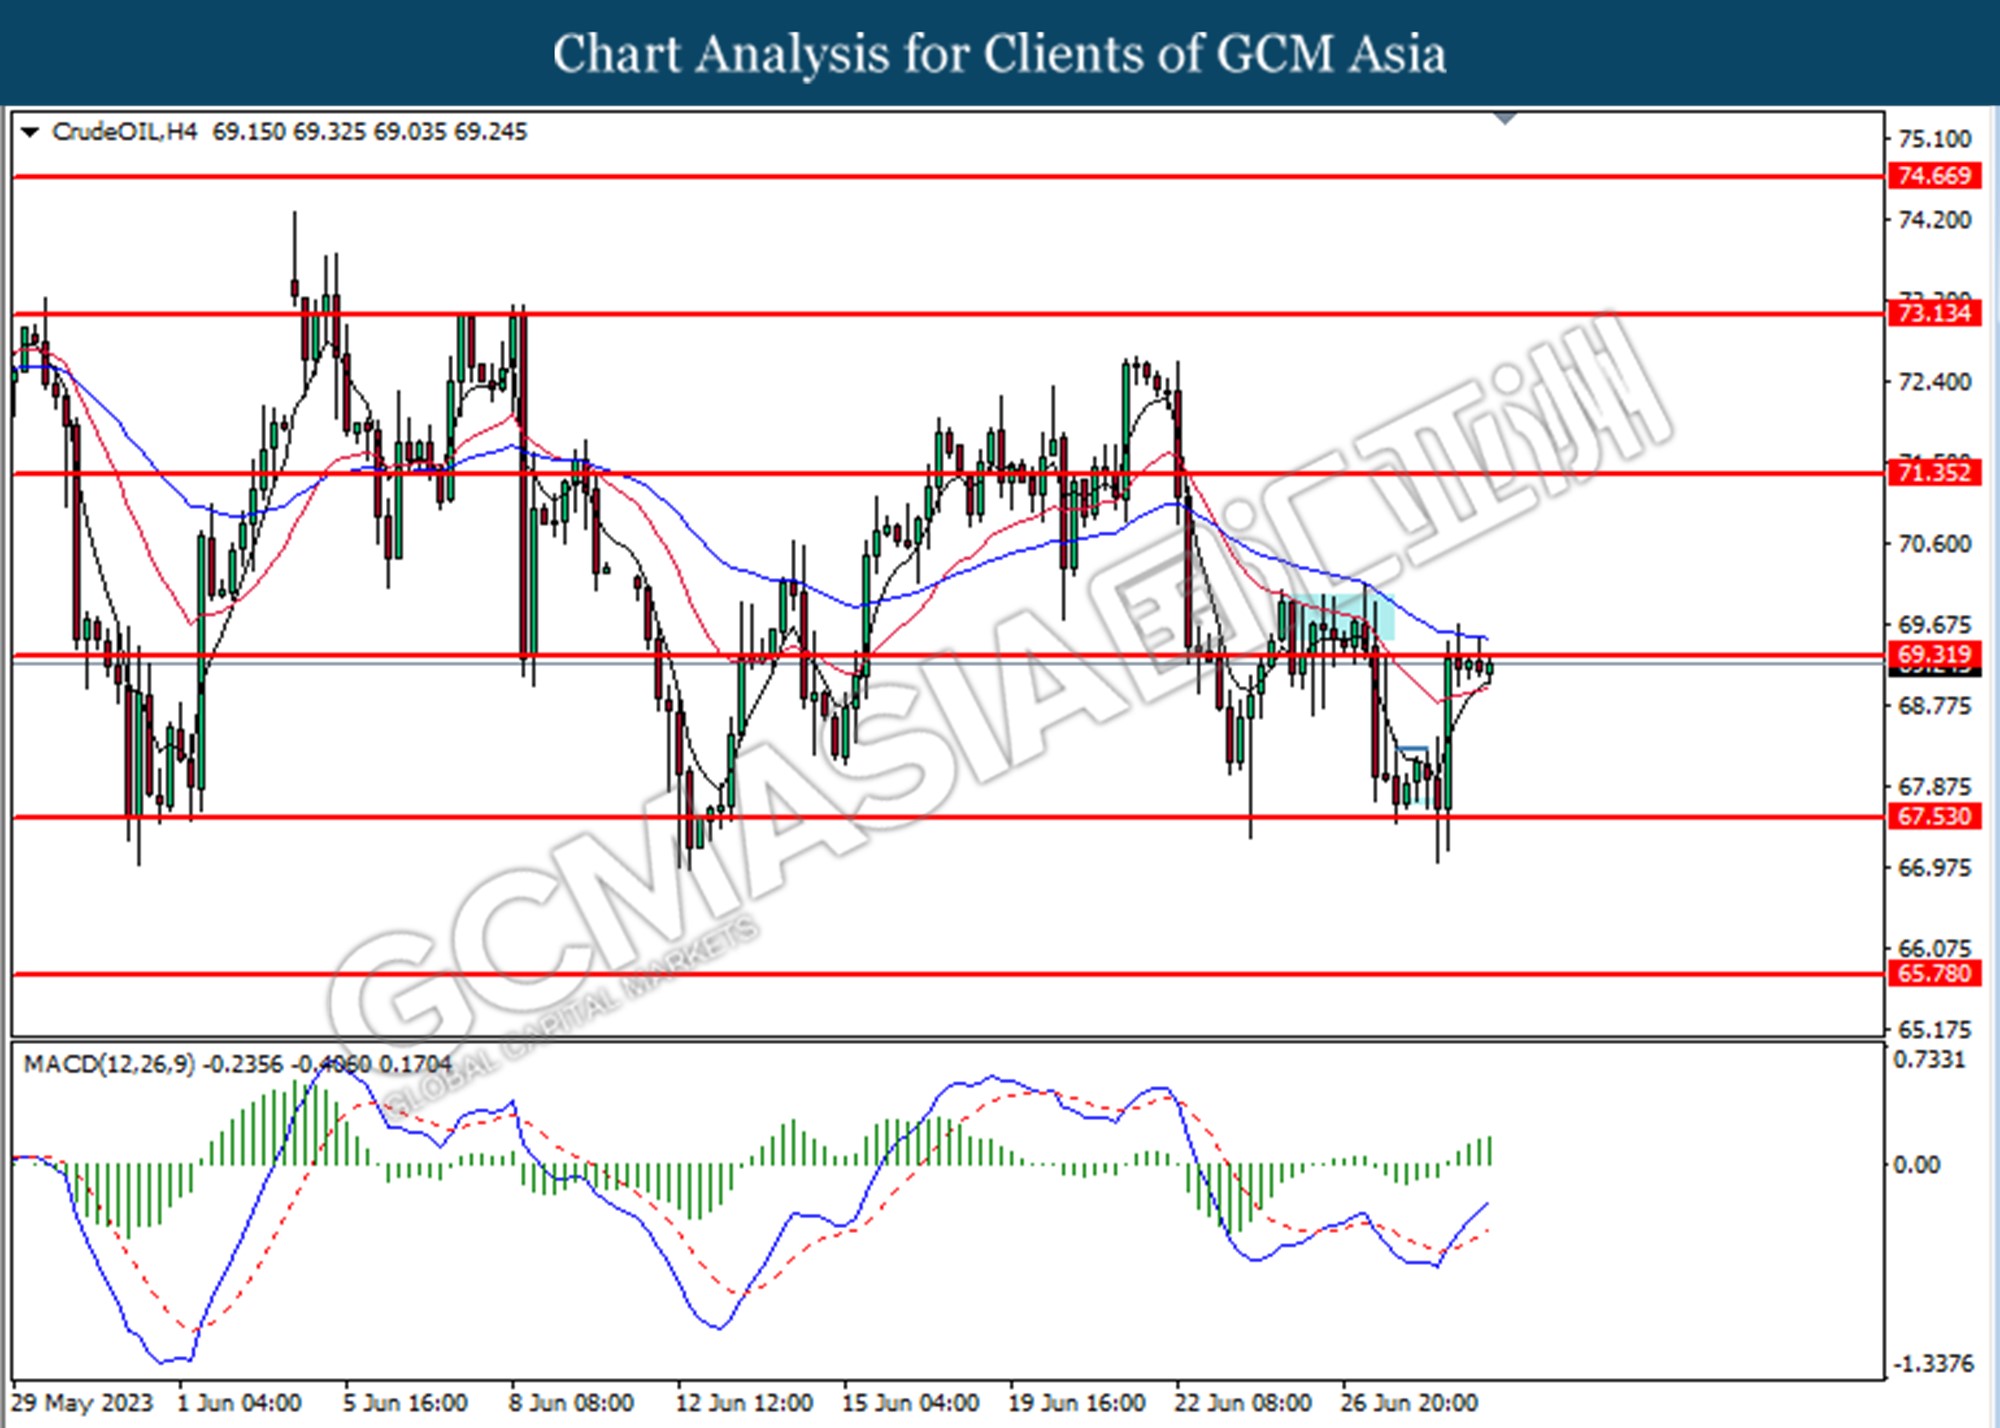Click the 72.400 price axis value
The image size is (2000, 1428).
(x=1934, y=381)
